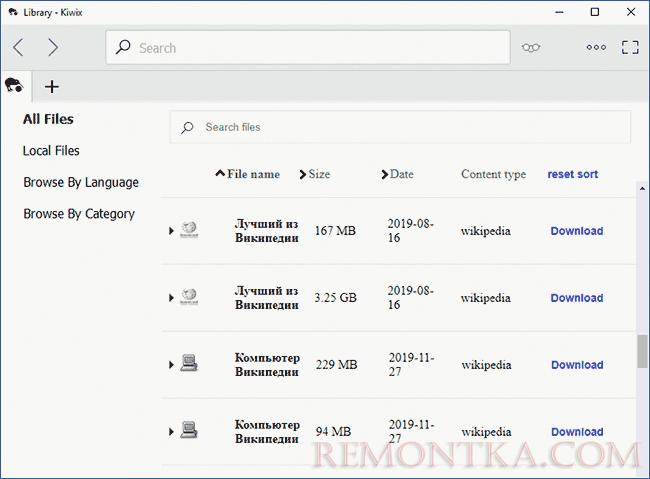The height and width of the screenshot is (479, 650).
Task: Click the reset sort link
Action: pos(572,174)
